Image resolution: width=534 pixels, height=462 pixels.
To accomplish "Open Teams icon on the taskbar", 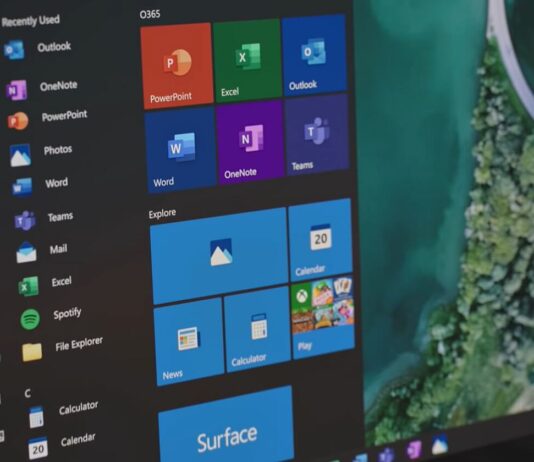I will tap(387, 455).
